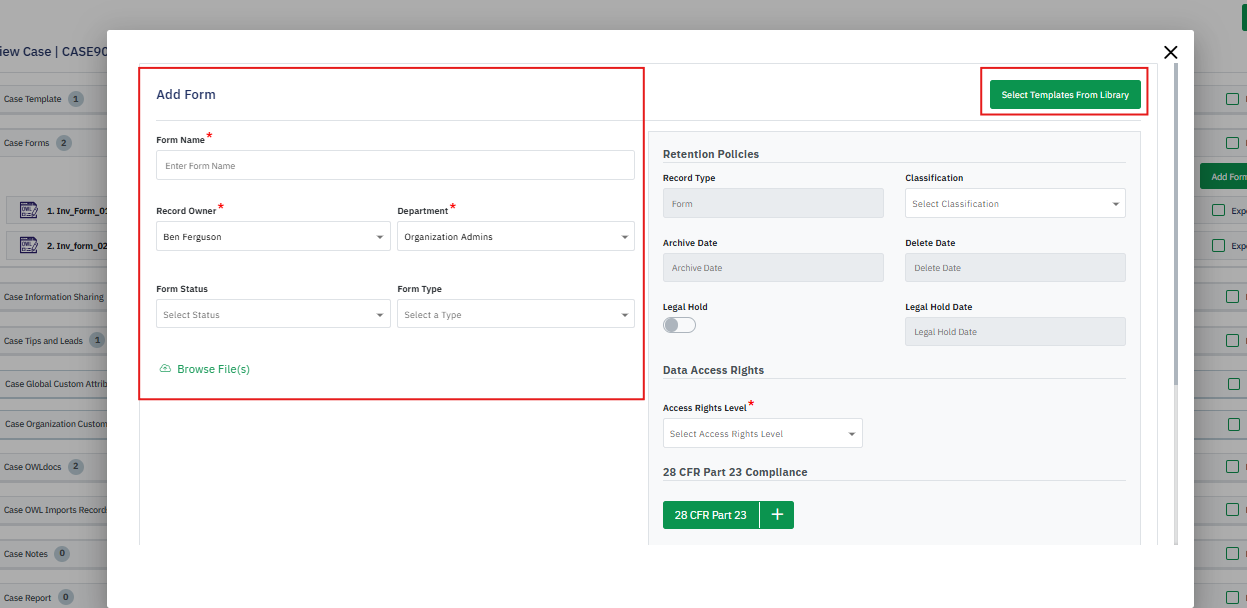Open the Case Notes section
This screenshot has height=608, width=1247.
tap(26, 554)
